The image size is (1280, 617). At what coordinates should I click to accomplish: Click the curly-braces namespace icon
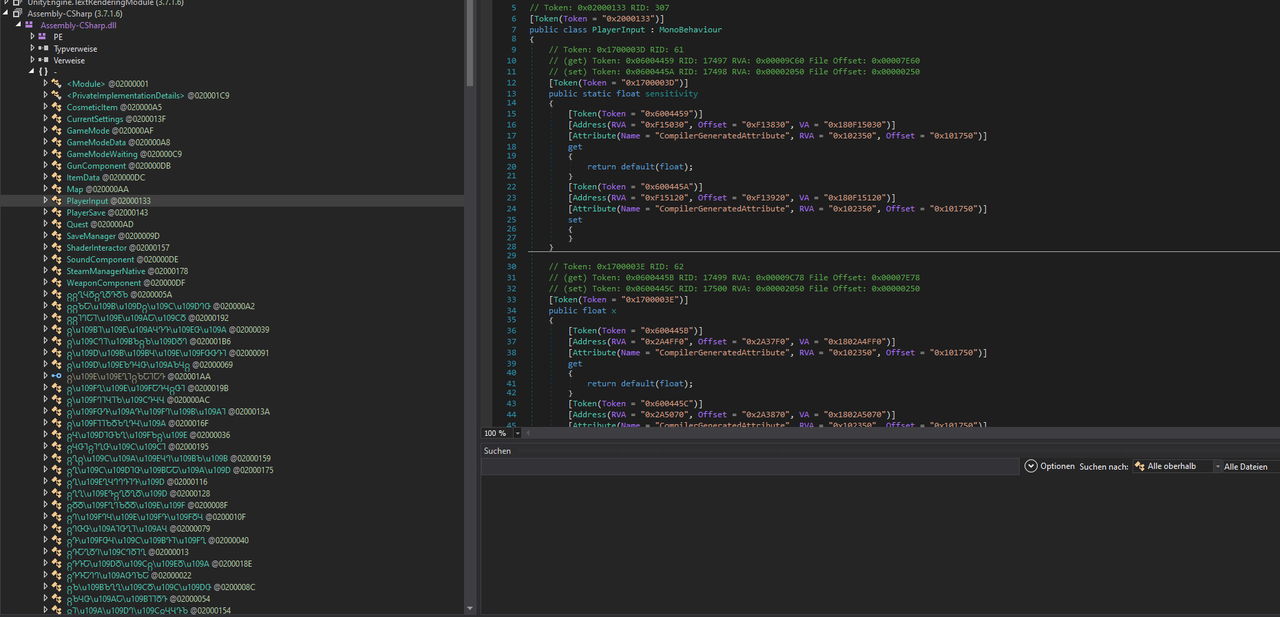click(44, 72)
